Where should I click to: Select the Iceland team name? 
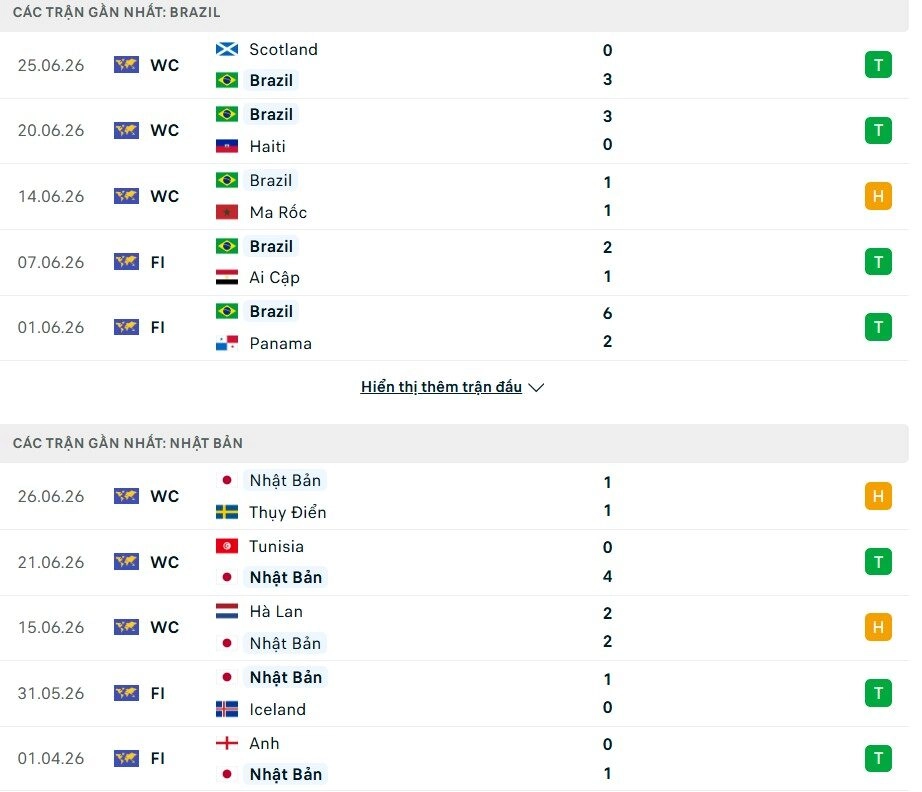tap(278, 709)
